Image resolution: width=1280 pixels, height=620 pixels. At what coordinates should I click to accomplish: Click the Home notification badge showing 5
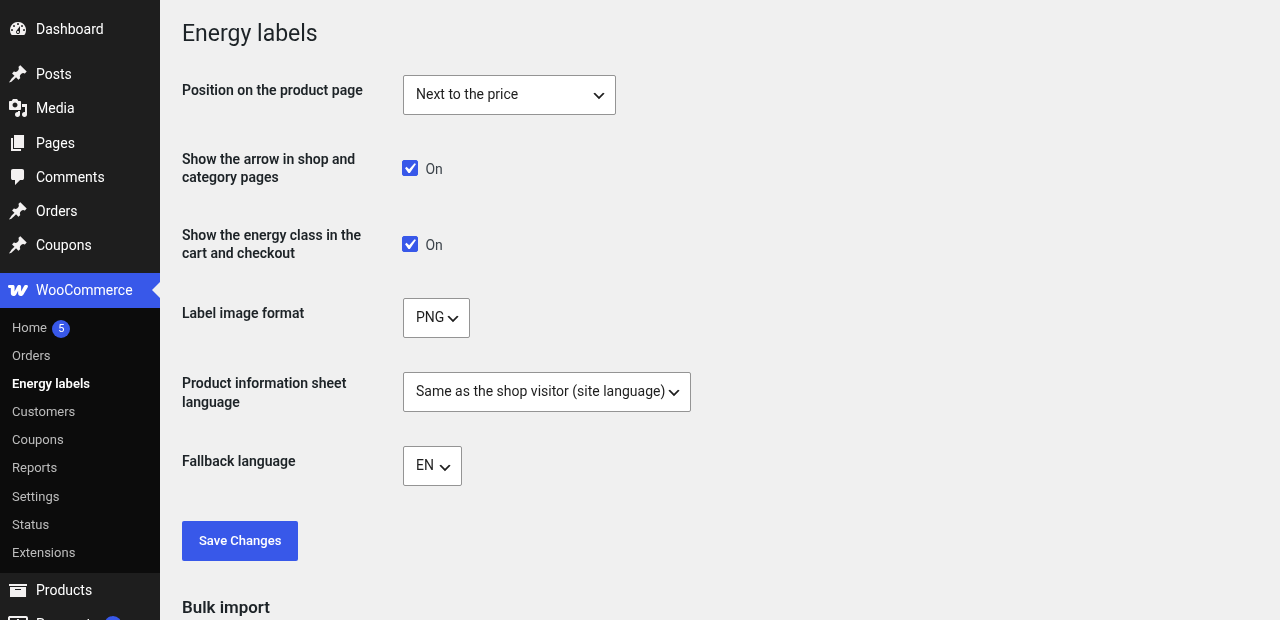(x=61, y=328)
